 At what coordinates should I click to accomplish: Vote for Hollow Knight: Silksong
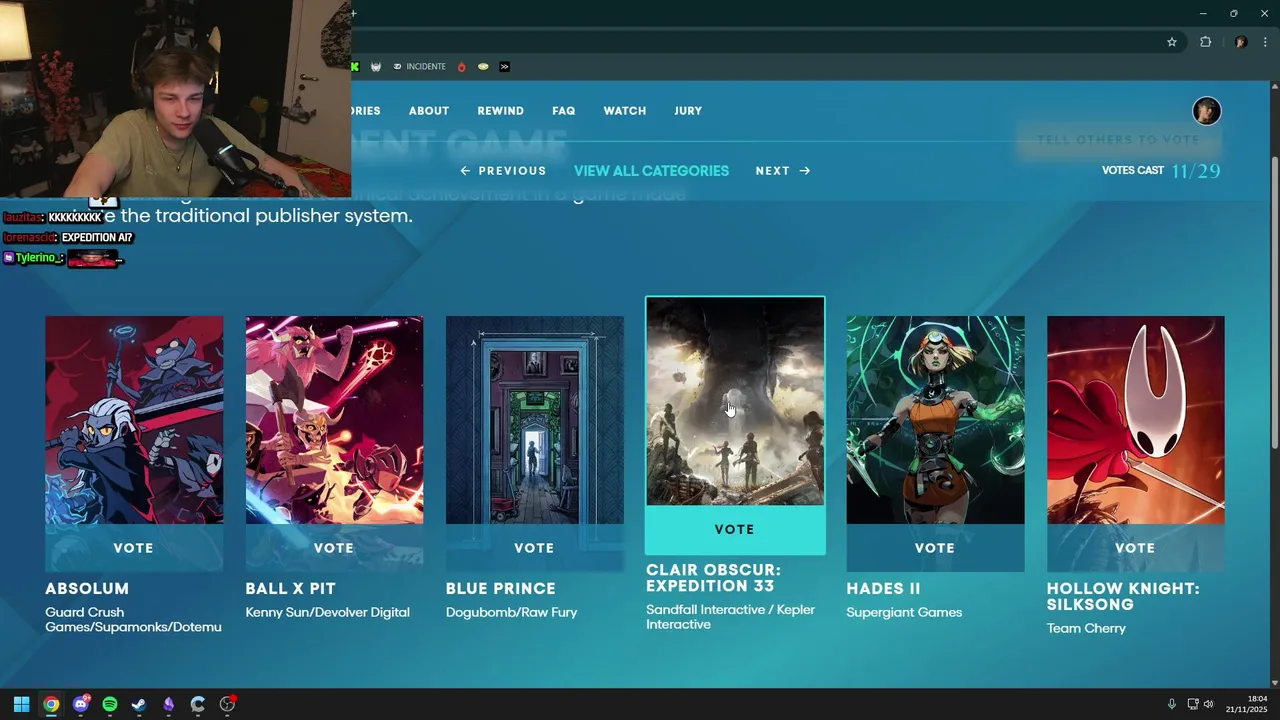pos(1135,548)
